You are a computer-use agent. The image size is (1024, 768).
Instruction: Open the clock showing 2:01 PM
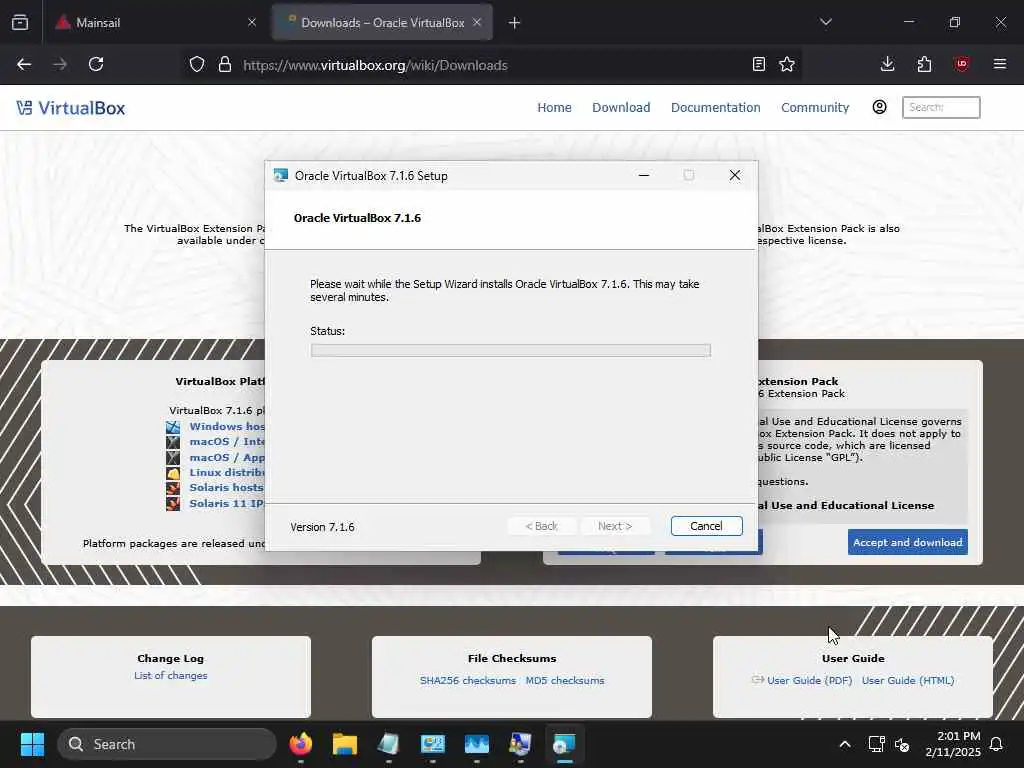click(x=953, y=744)
